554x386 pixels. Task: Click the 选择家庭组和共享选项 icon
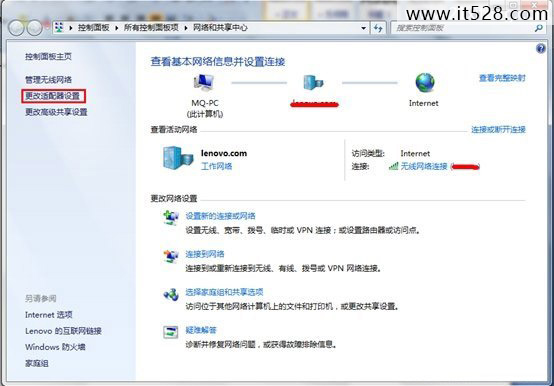pos(171,294)
